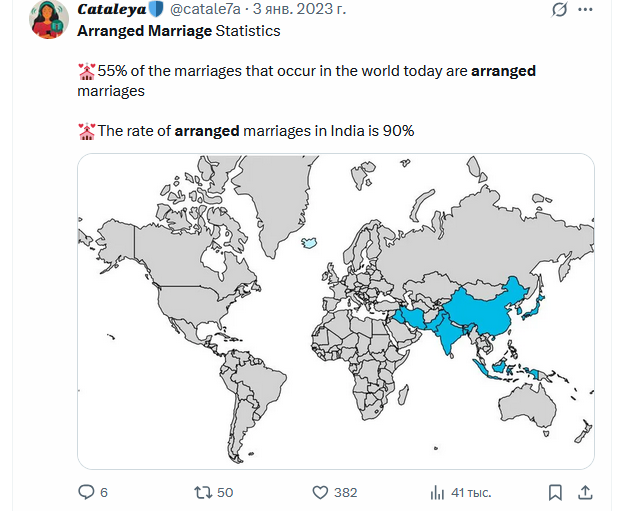Click the view count 41 тыс.
Viewport: 628px width, 511px height.
(x=471, y=492)
